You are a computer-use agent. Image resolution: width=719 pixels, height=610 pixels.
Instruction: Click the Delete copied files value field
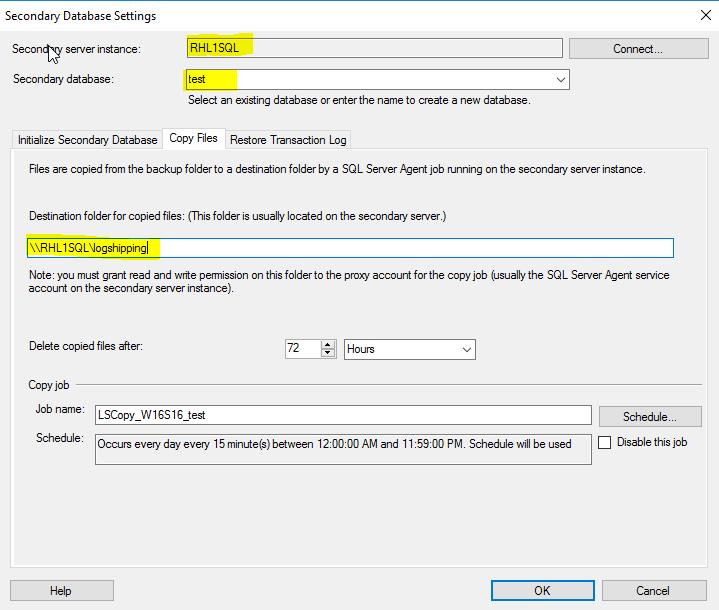pyautogui.click(x=303, y=349)
